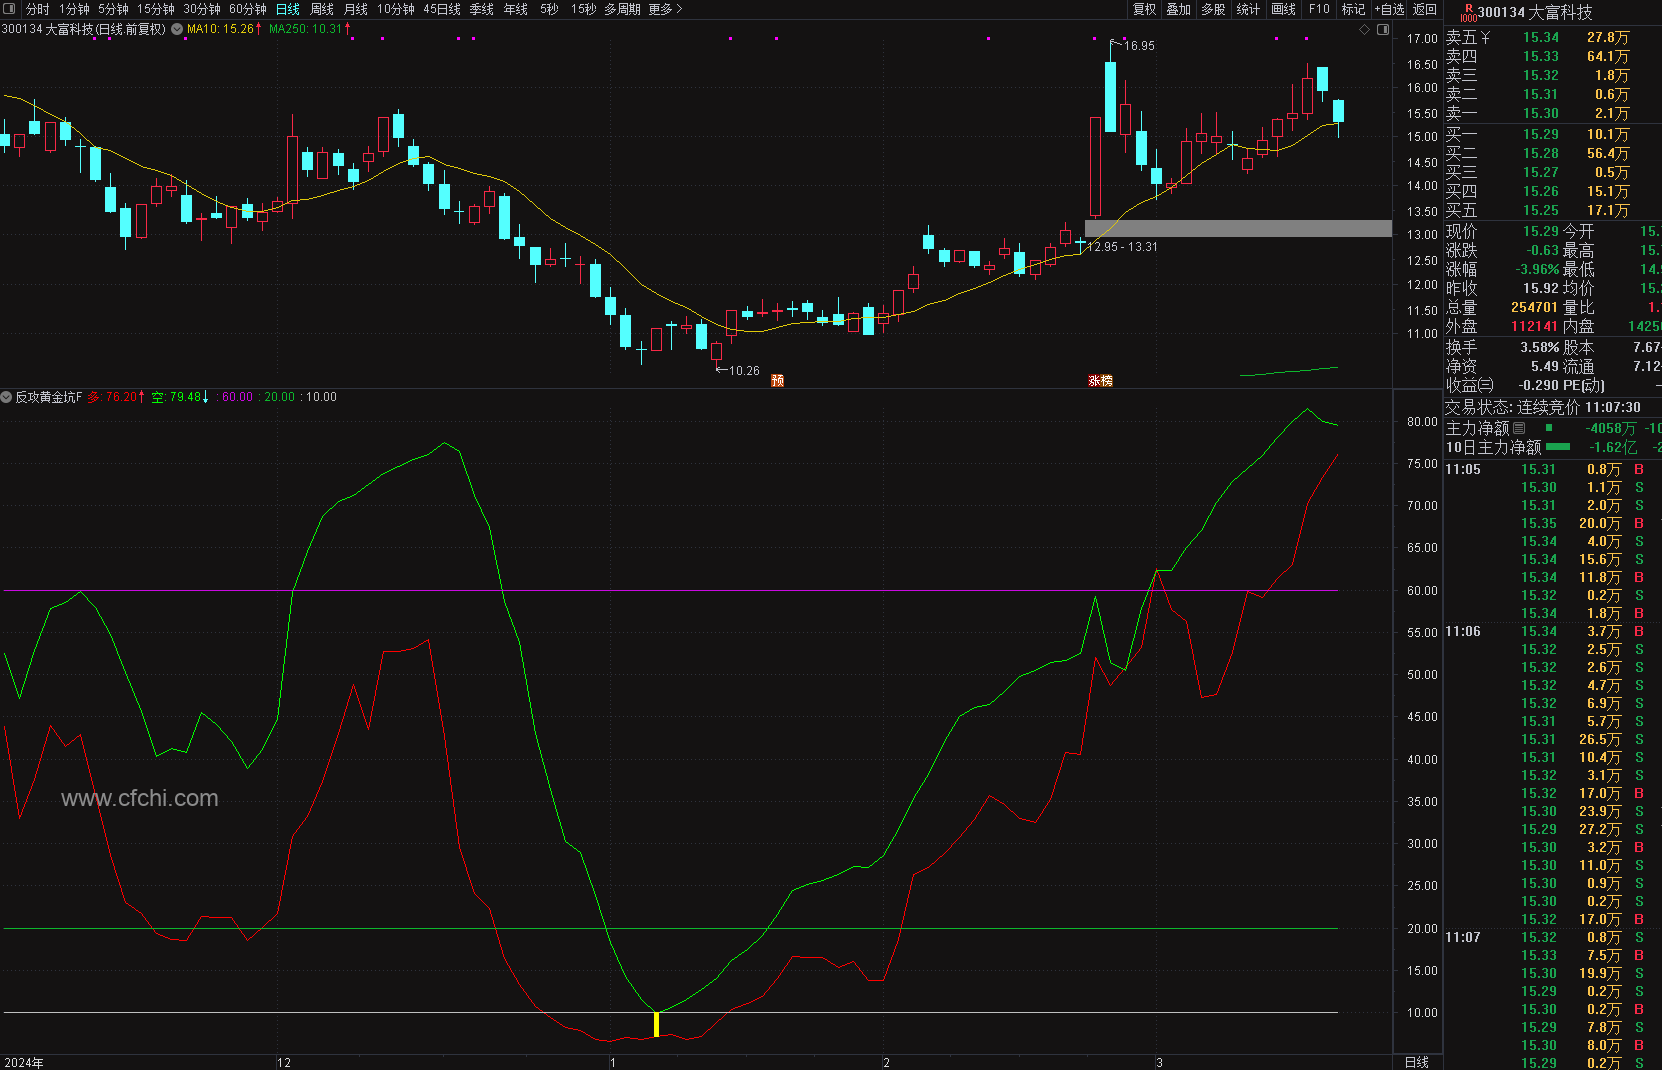Click the MA250: 10.31 indicator label
Viewport: 1662px width, 1070px height.
[310, 29]
